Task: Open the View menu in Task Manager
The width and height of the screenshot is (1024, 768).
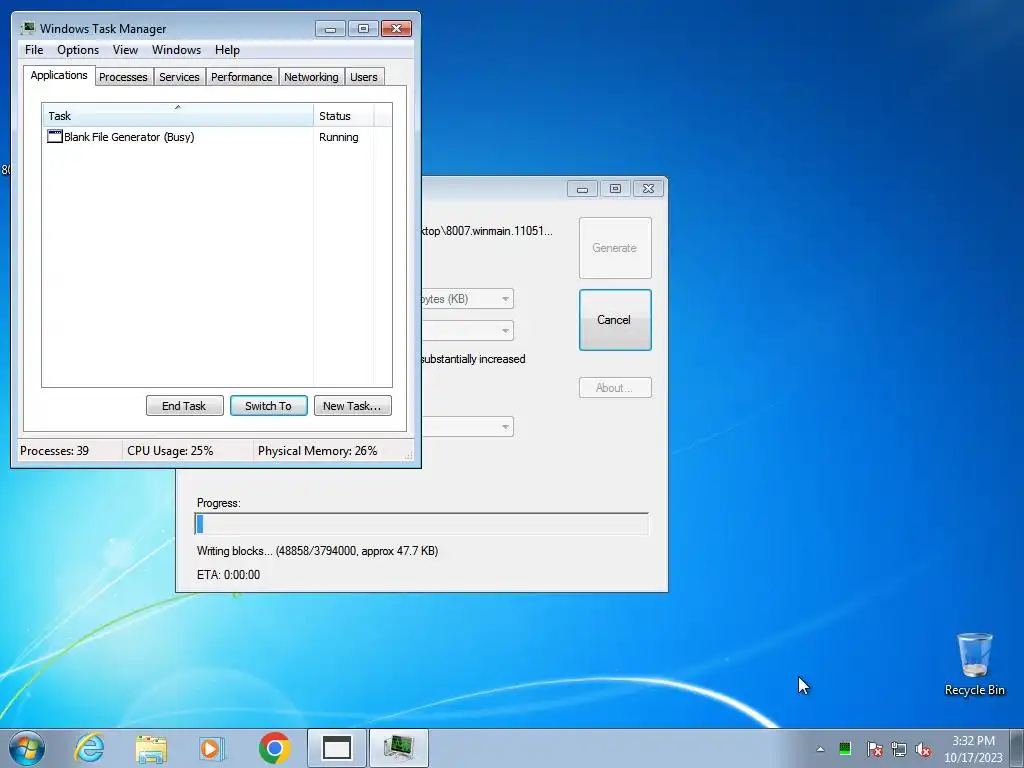Action: (x=125, y=50)
